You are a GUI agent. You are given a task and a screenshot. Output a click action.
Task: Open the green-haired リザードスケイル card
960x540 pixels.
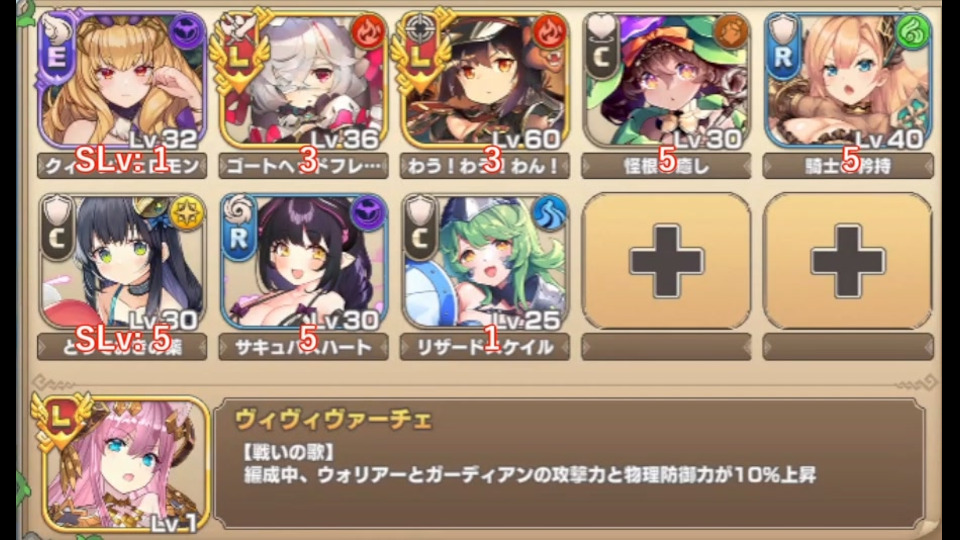(x=485, y=262)
